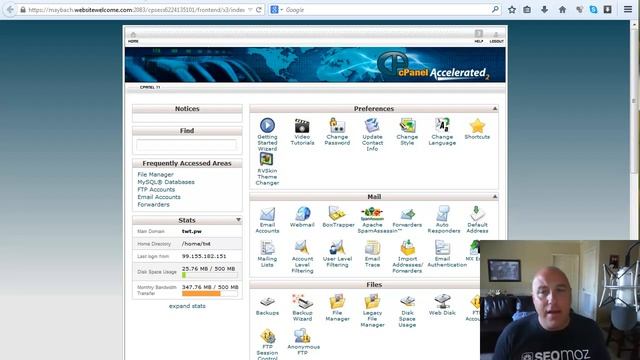The width and height of the screenshot is (640, 360).
Task: Reload the page with refresh button
Action: [259, 9]
